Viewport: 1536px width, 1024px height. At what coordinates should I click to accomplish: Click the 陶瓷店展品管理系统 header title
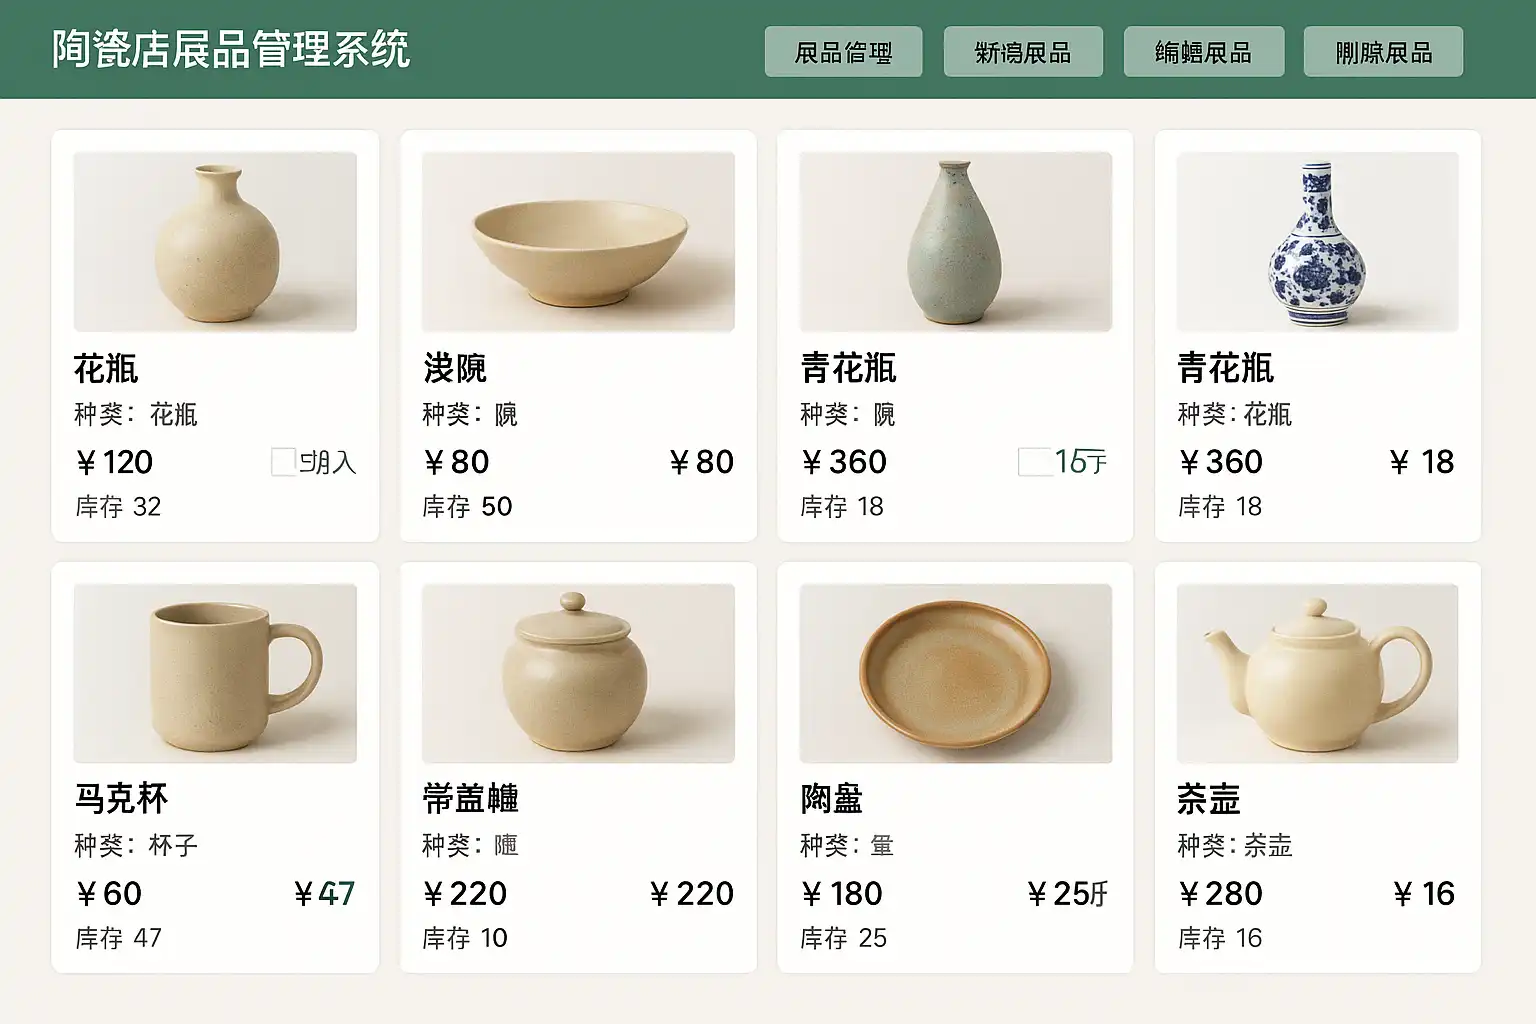pyautogui.click(x=231, y=50)
